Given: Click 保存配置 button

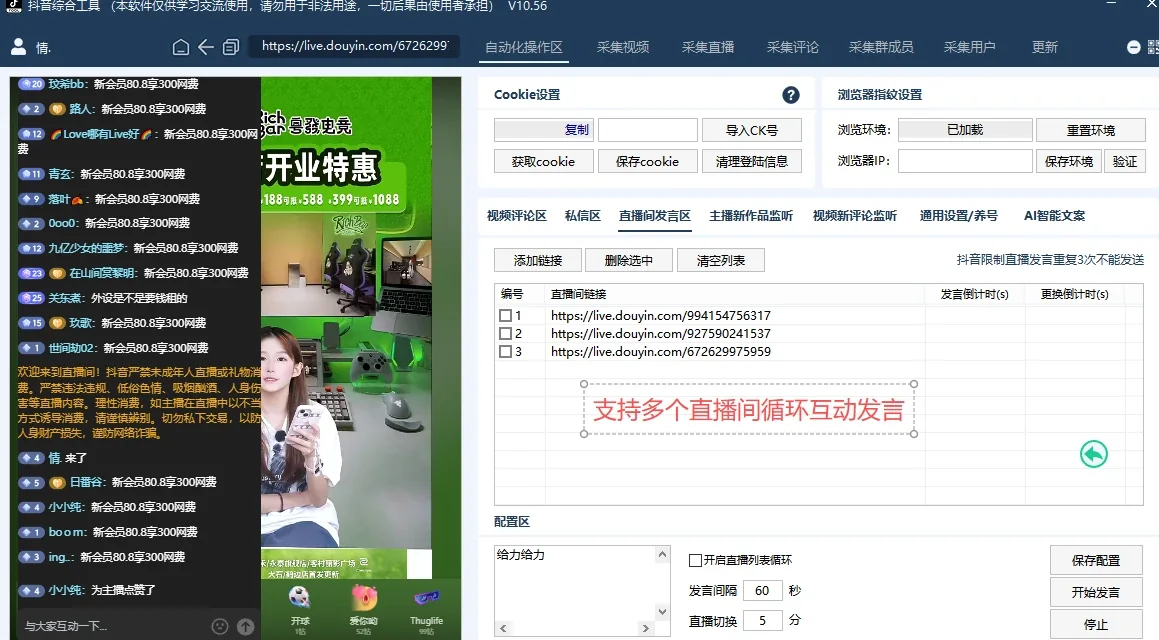Looking at the screenshot, I should pyautogui.click(x=1096, y=560).
